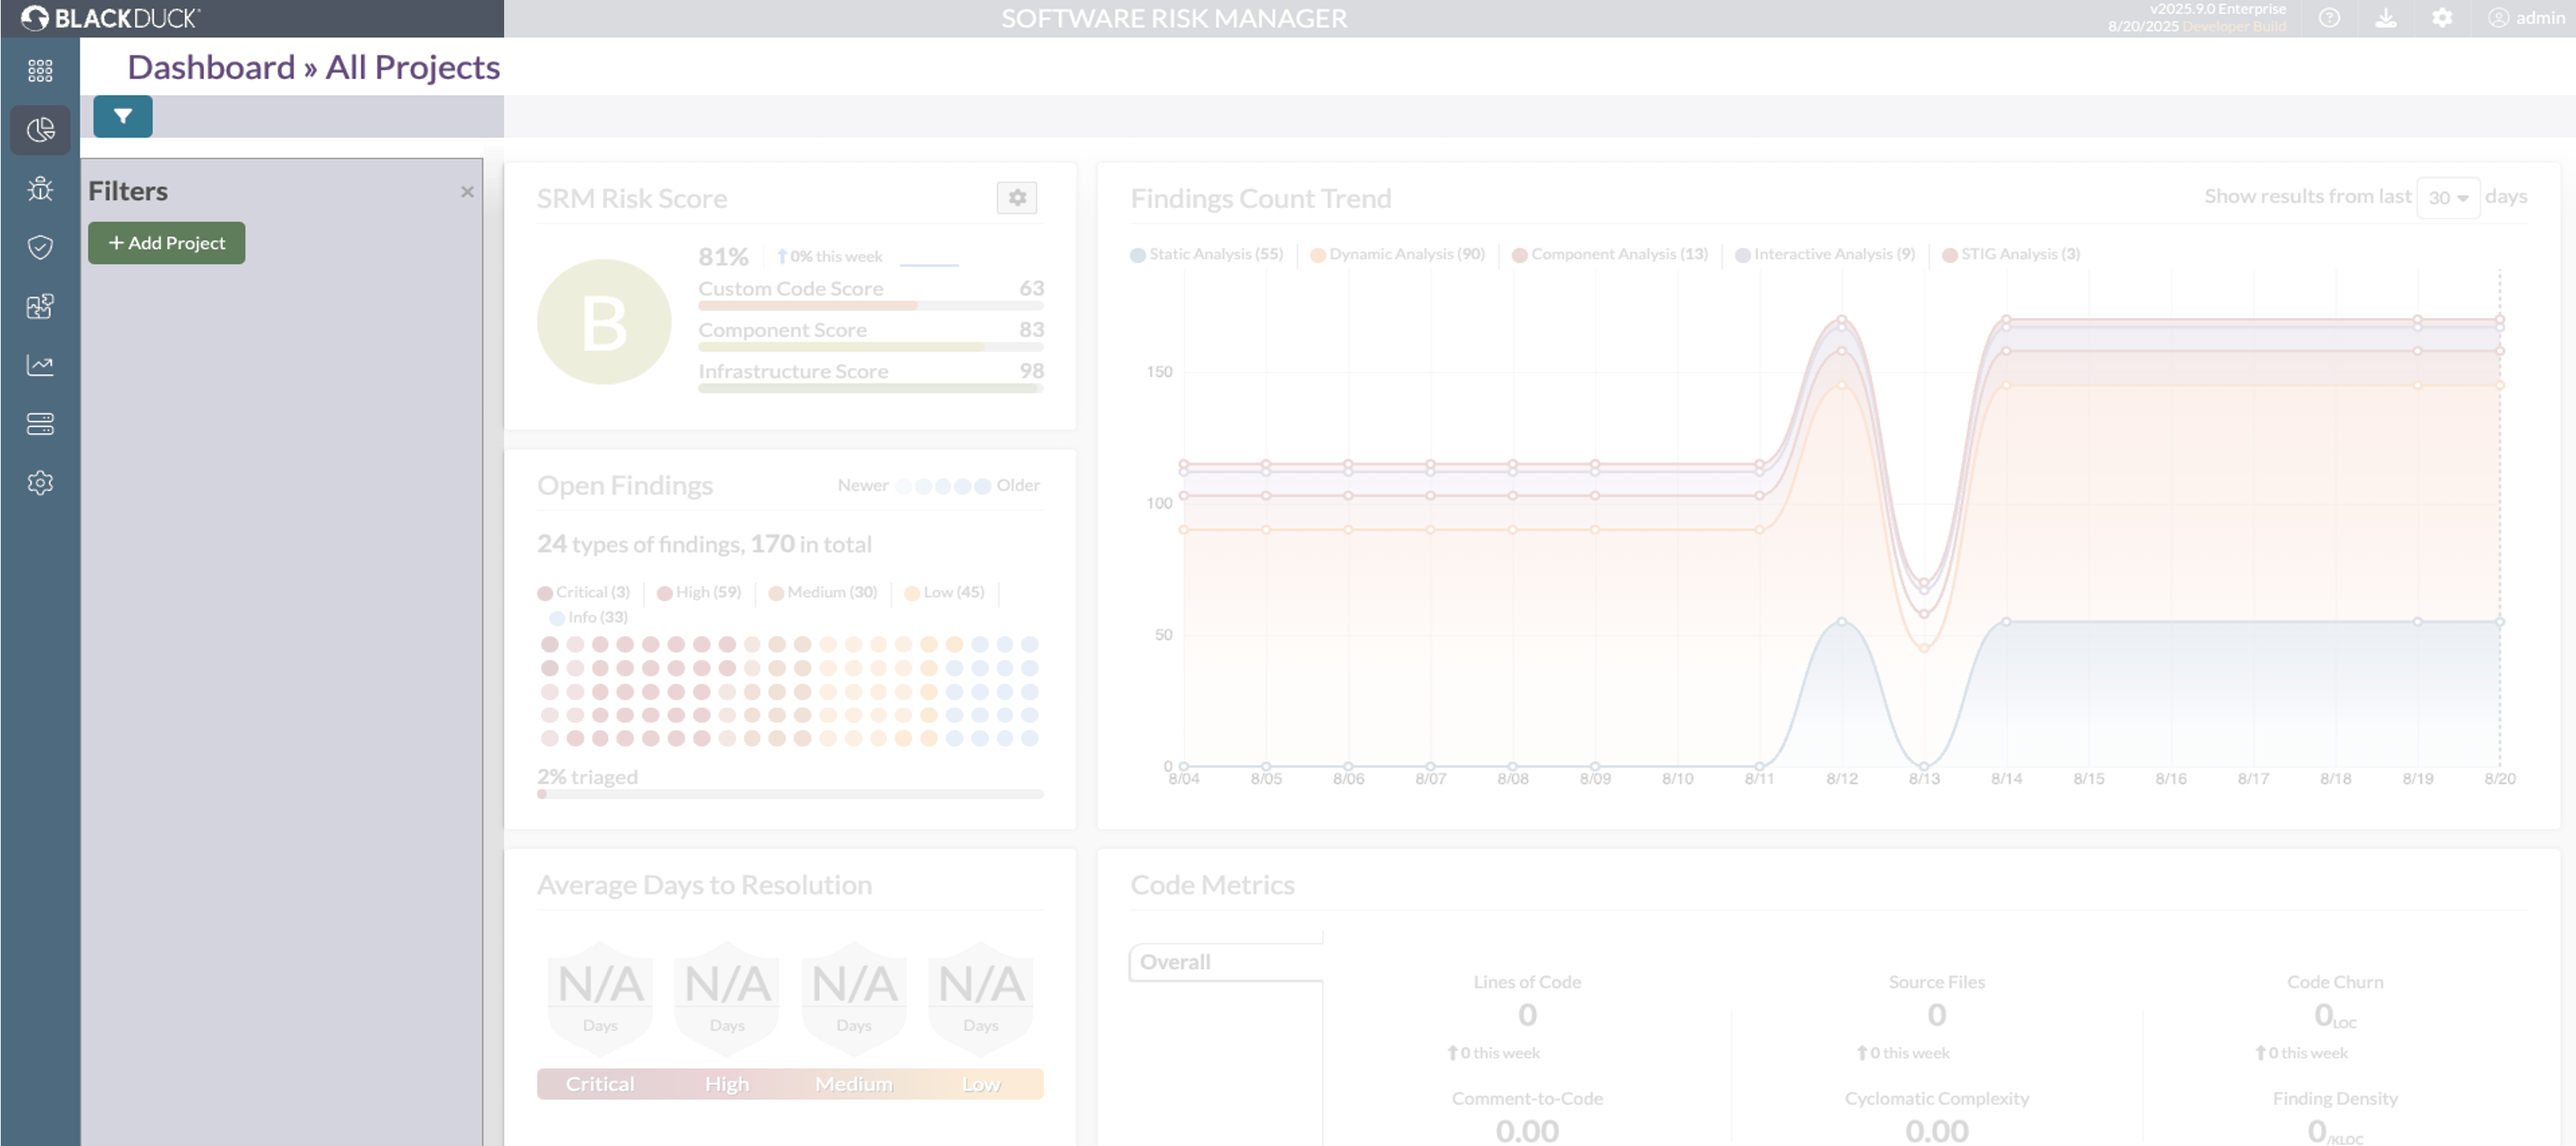Click the server stack hosts icon
2576x1146 pixels.
coord(40,424)
